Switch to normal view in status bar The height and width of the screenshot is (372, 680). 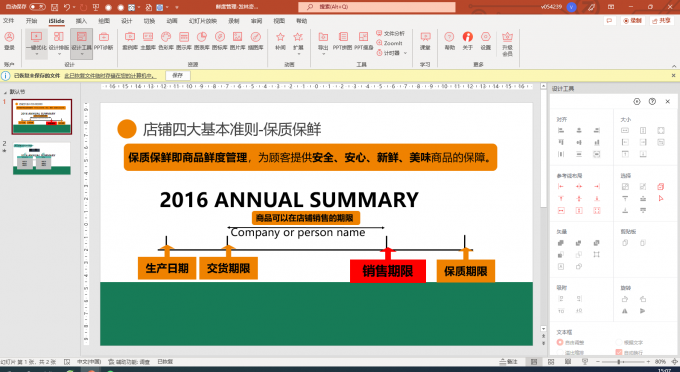pyautogui.click(x=534, y=362)
